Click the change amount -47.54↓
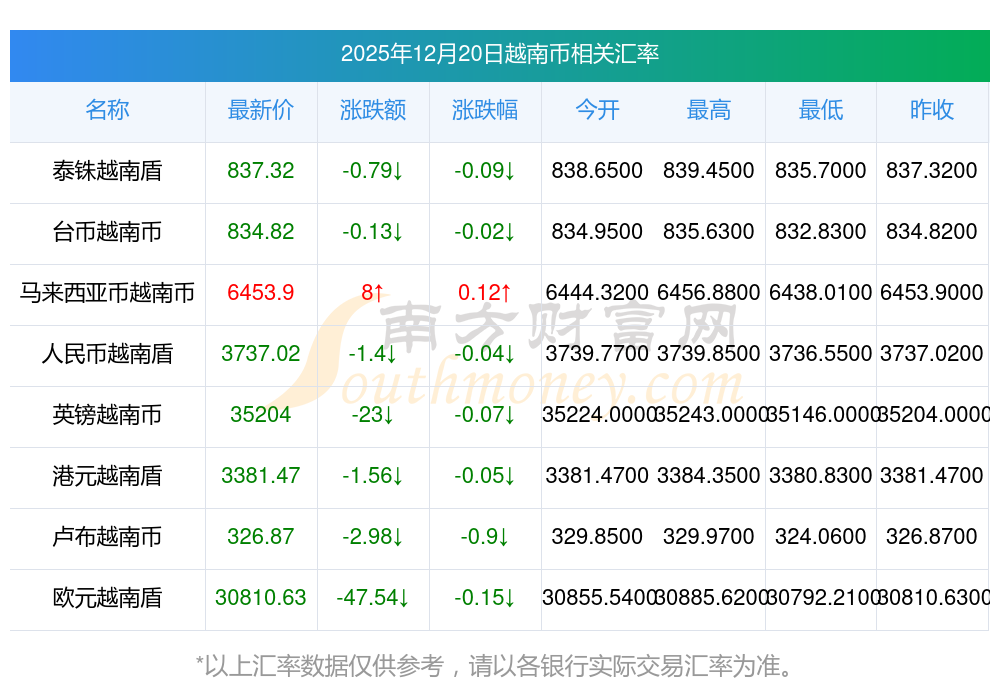 coord(372,598)
